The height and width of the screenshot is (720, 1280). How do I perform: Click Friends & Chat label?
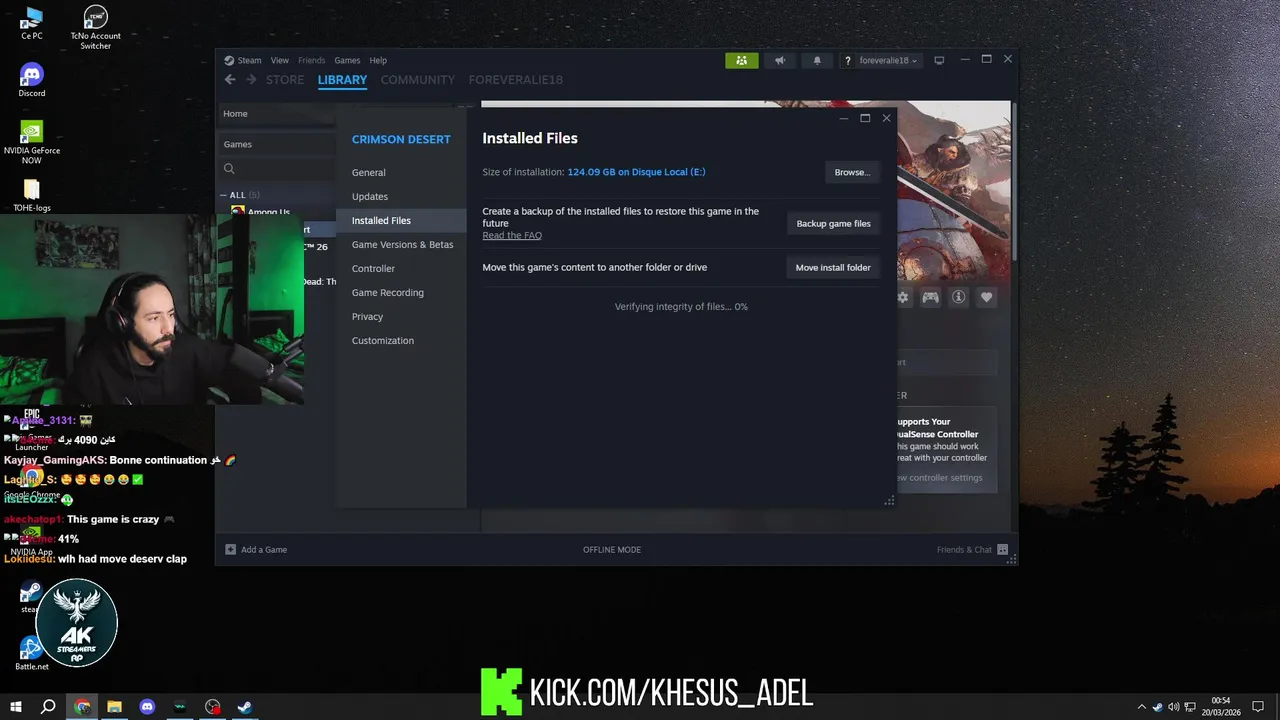point(964,549)
